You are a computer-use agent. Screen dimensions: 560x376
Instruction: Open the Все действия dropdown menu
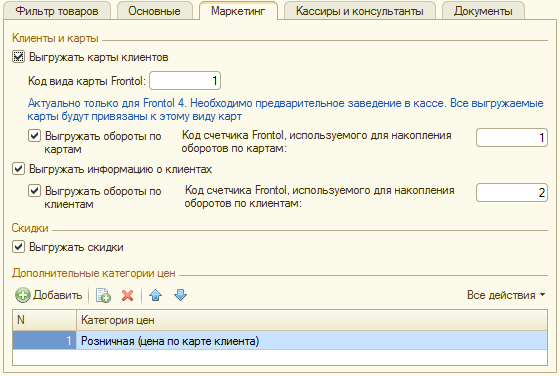point(506,295)
